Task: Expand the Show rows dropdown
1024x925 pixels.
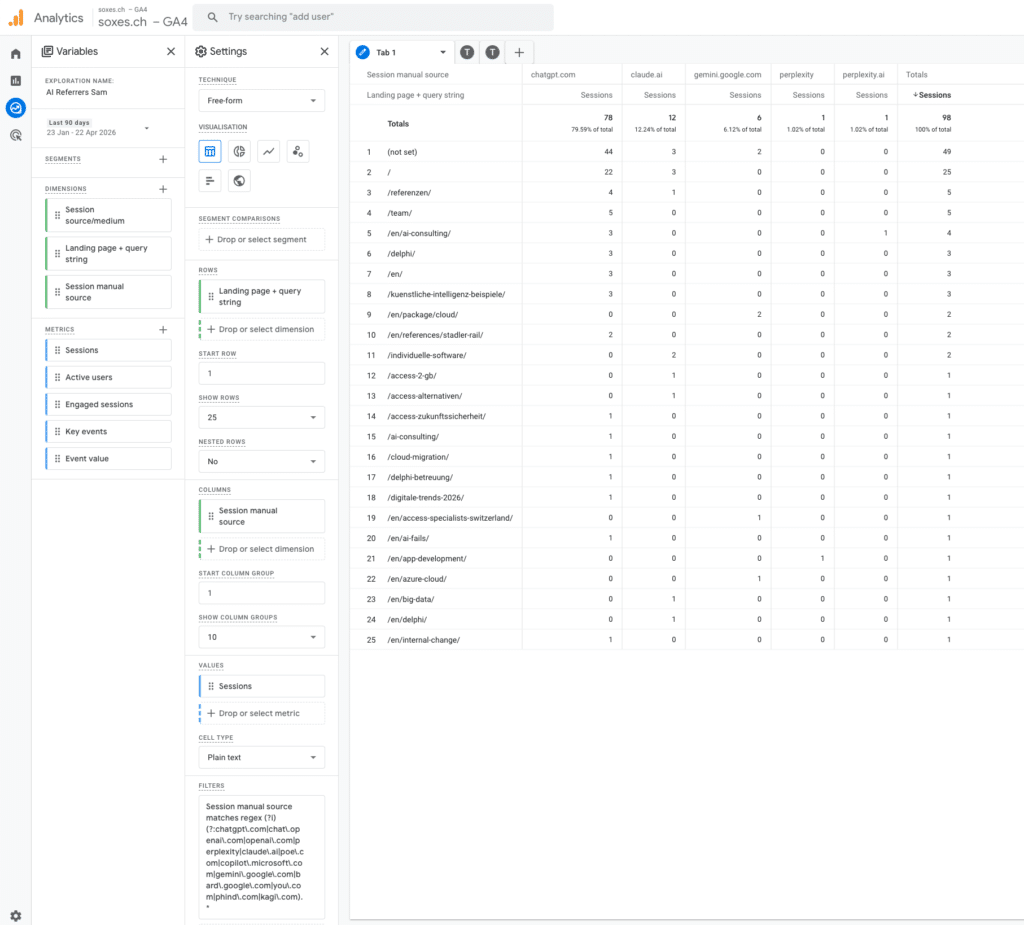Action: [261, 417]
